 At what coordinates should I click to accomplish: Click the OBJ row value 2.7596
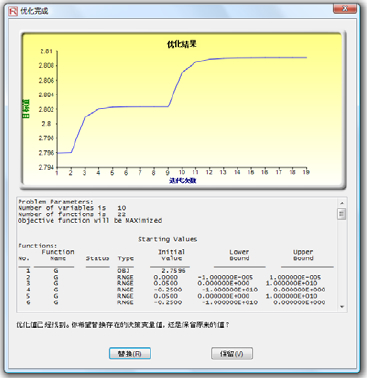point(173,271)
